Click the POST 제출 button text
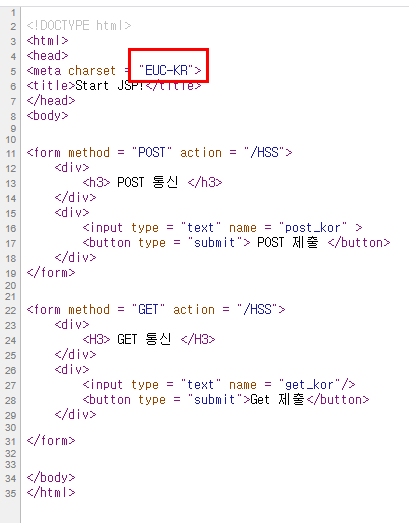Image resolution: width=409 pixels, height=523 pixels. (x=288, y=242)
